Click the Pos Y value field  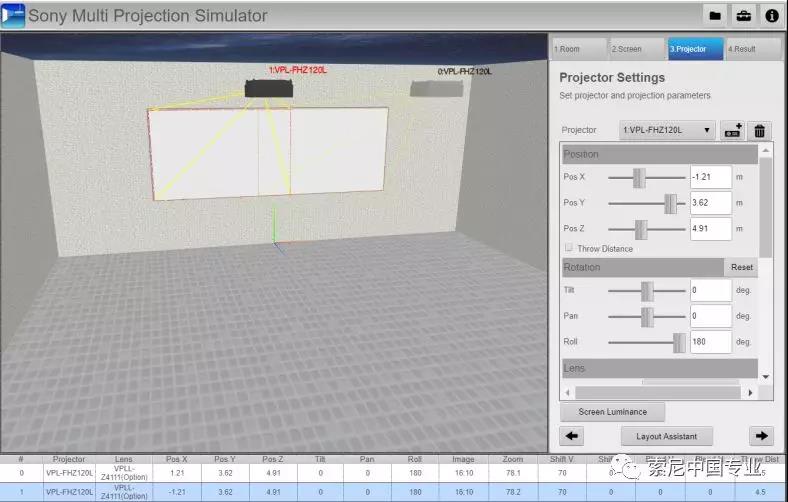click(711, 203)
